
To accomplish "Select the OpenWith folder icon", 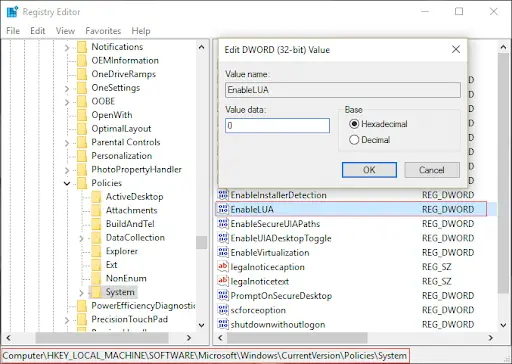I will [x=82, y=115].
